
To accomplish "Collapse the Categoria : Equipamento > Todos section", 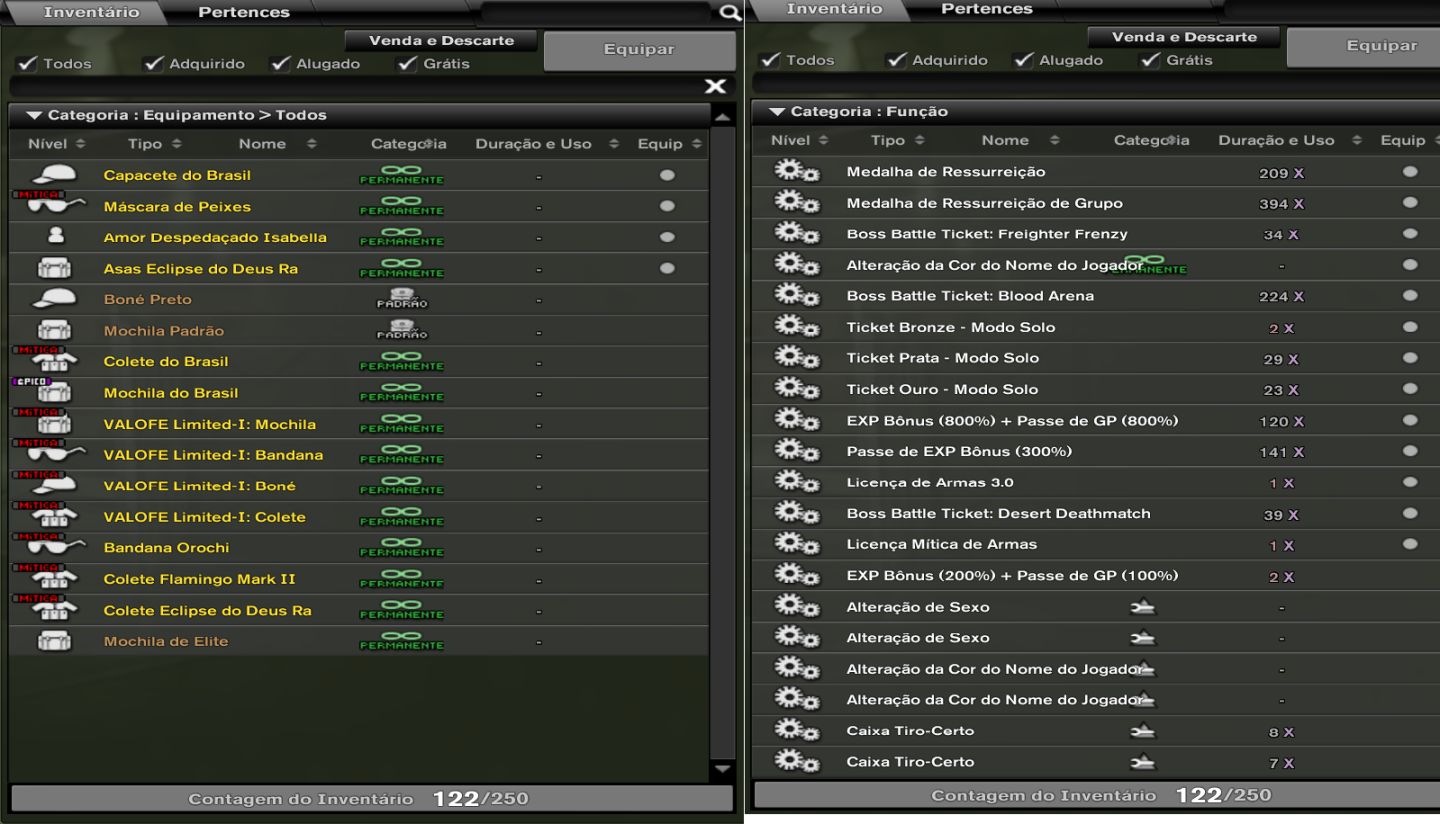I will point(35,115).
